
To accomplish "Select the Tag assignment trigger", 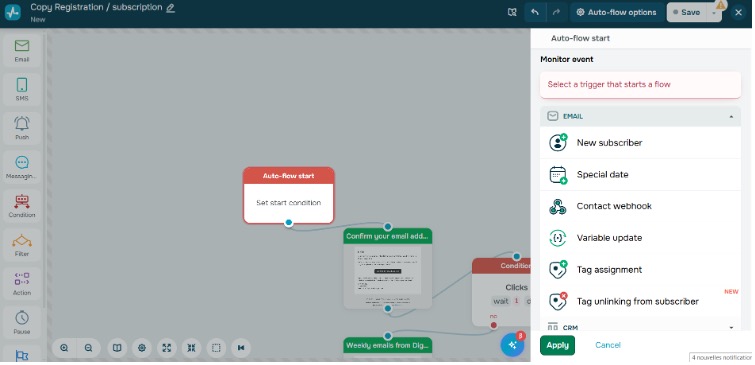I will click(x=640, y=270).
